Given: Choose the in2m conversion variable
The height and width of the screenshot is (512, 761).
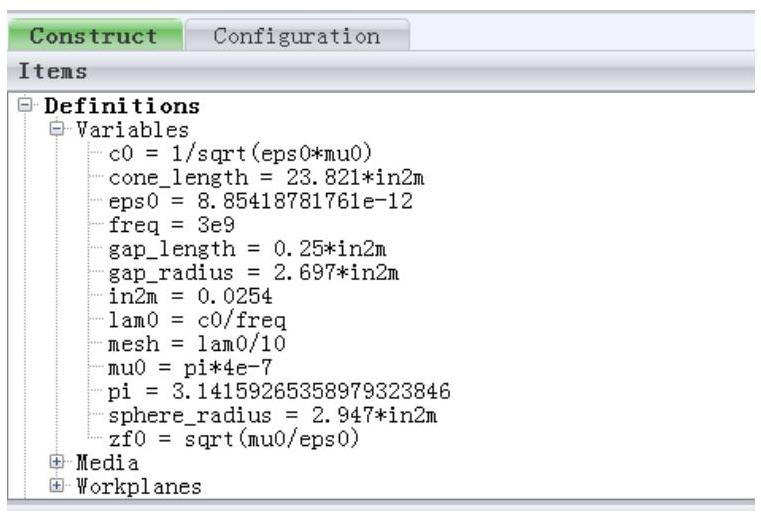Looking at the screenshot, I should click(x=189, y=297).
